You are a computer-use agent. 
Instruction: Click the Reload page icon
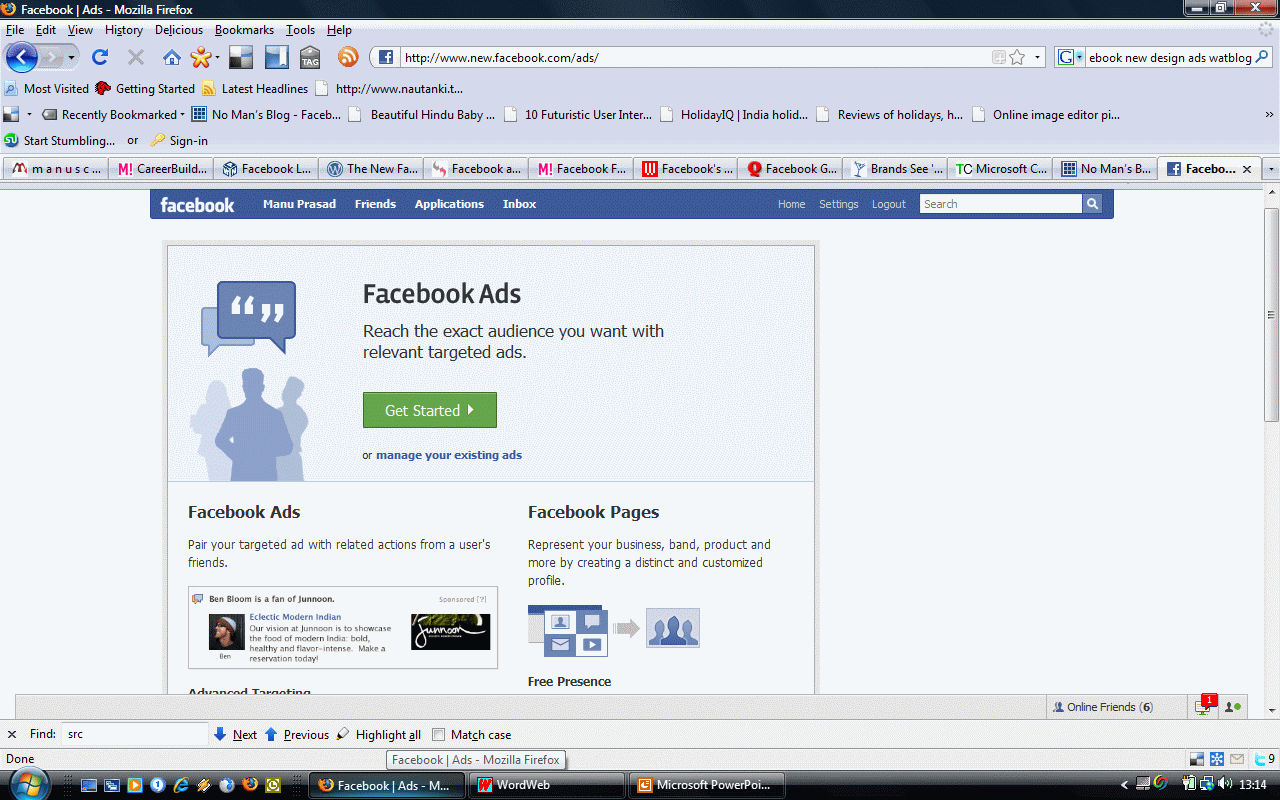100,57
